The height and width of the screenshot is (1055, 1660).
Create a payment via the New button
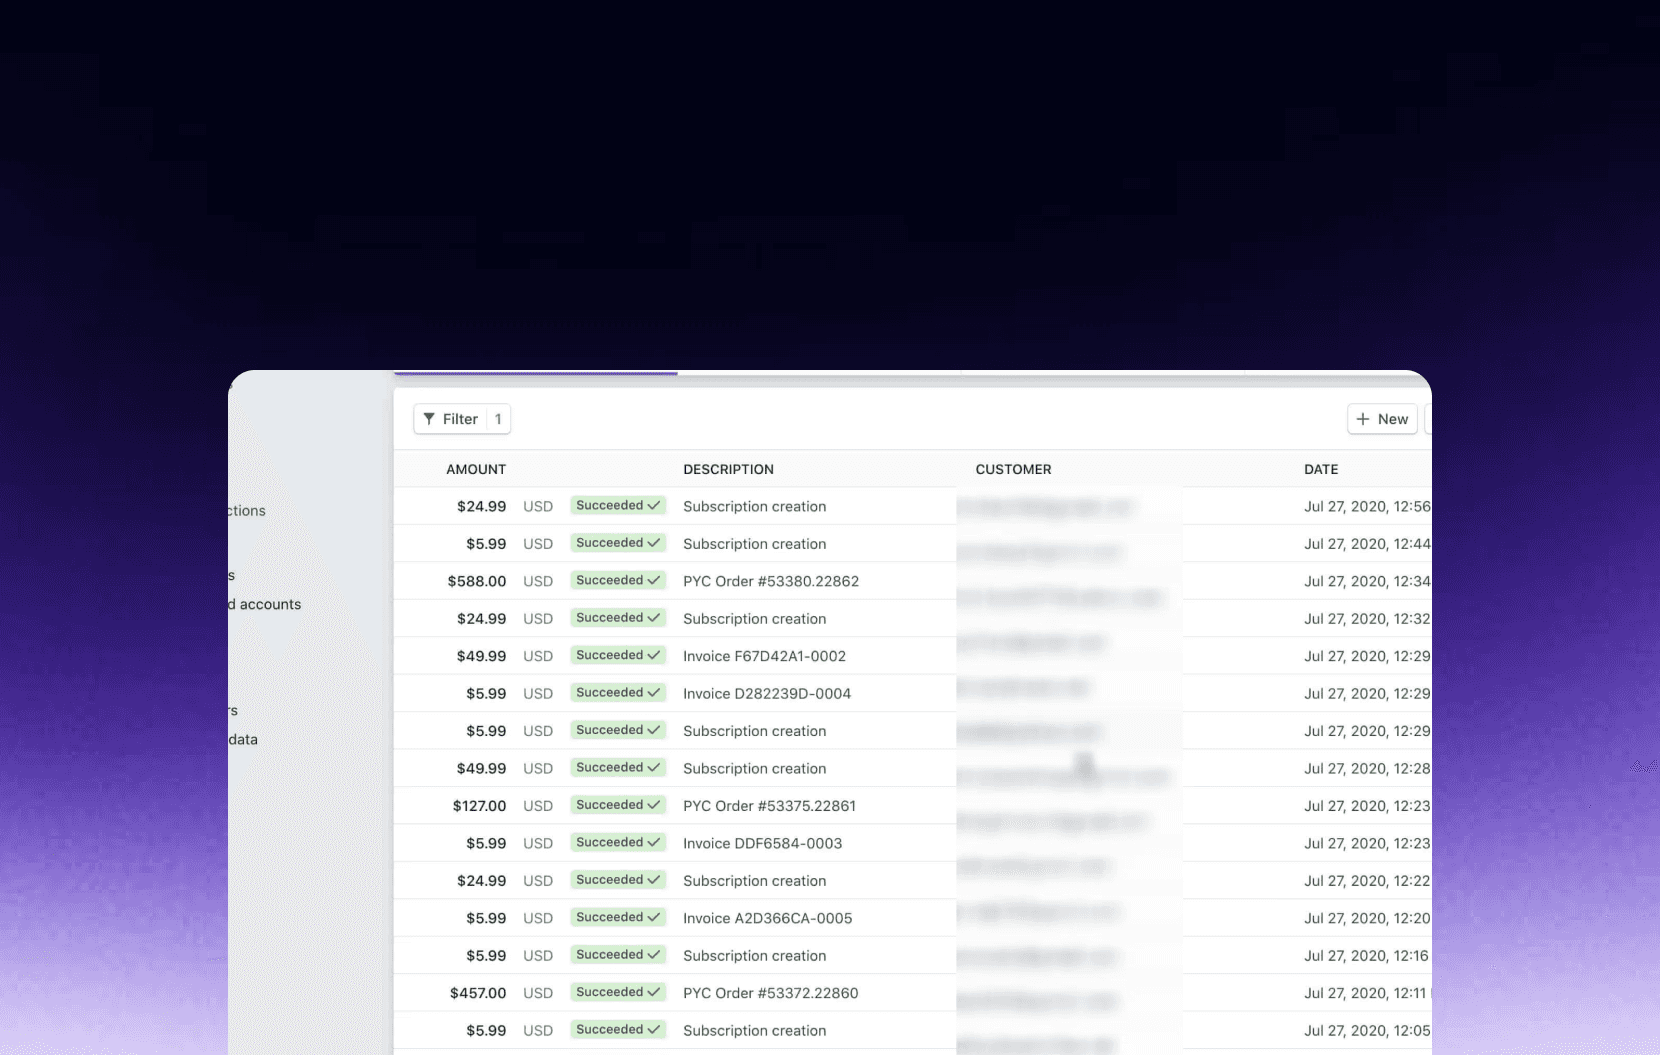pos(1382,419)
